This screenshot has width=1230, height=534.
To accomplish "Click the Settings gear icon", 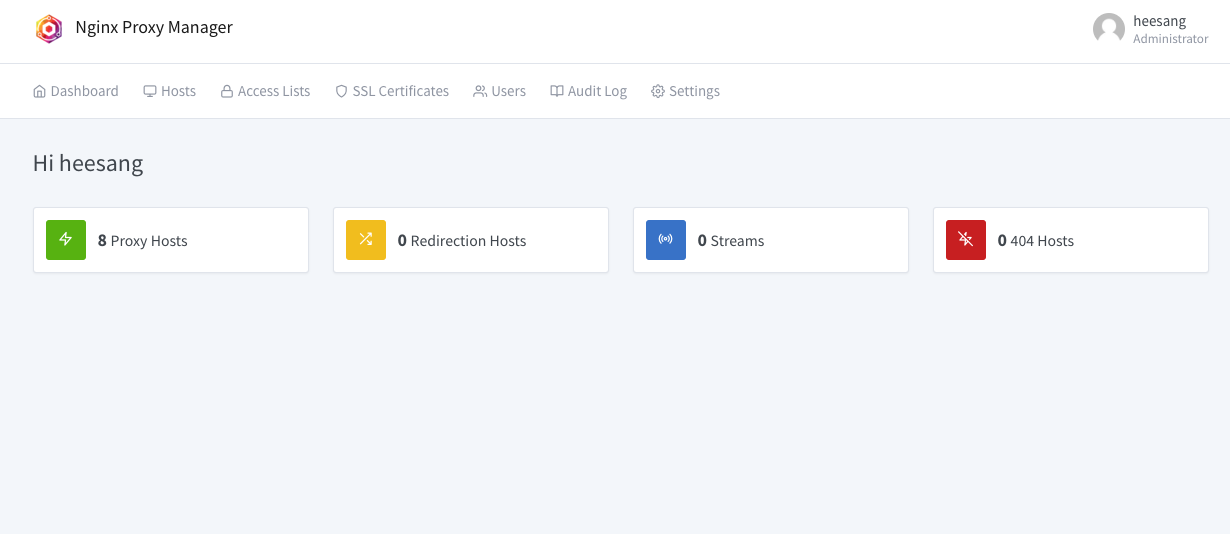I will [658, 91].
